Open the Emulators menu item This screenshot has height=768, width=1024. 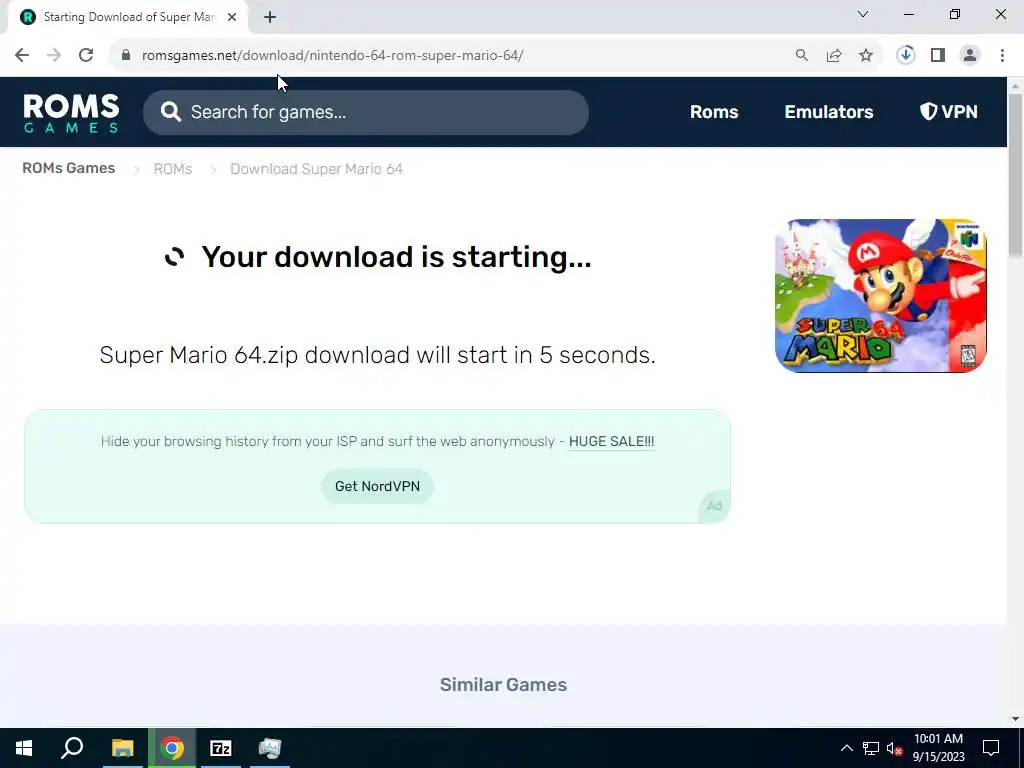(x=829, y=112)
